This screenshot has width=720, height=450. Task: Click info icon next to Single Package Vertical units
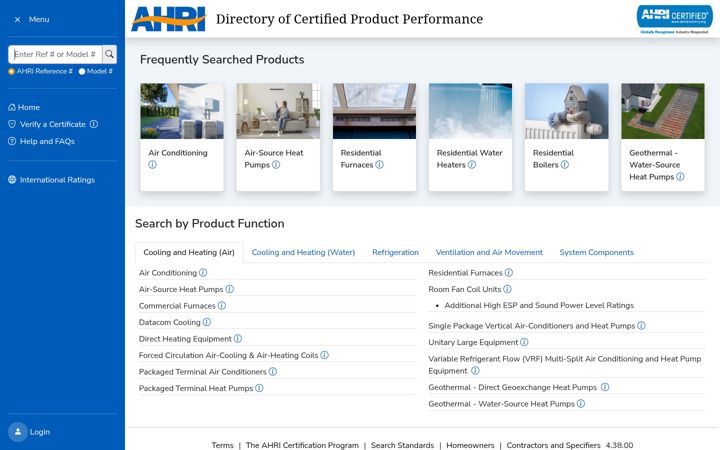click(641, 325)
